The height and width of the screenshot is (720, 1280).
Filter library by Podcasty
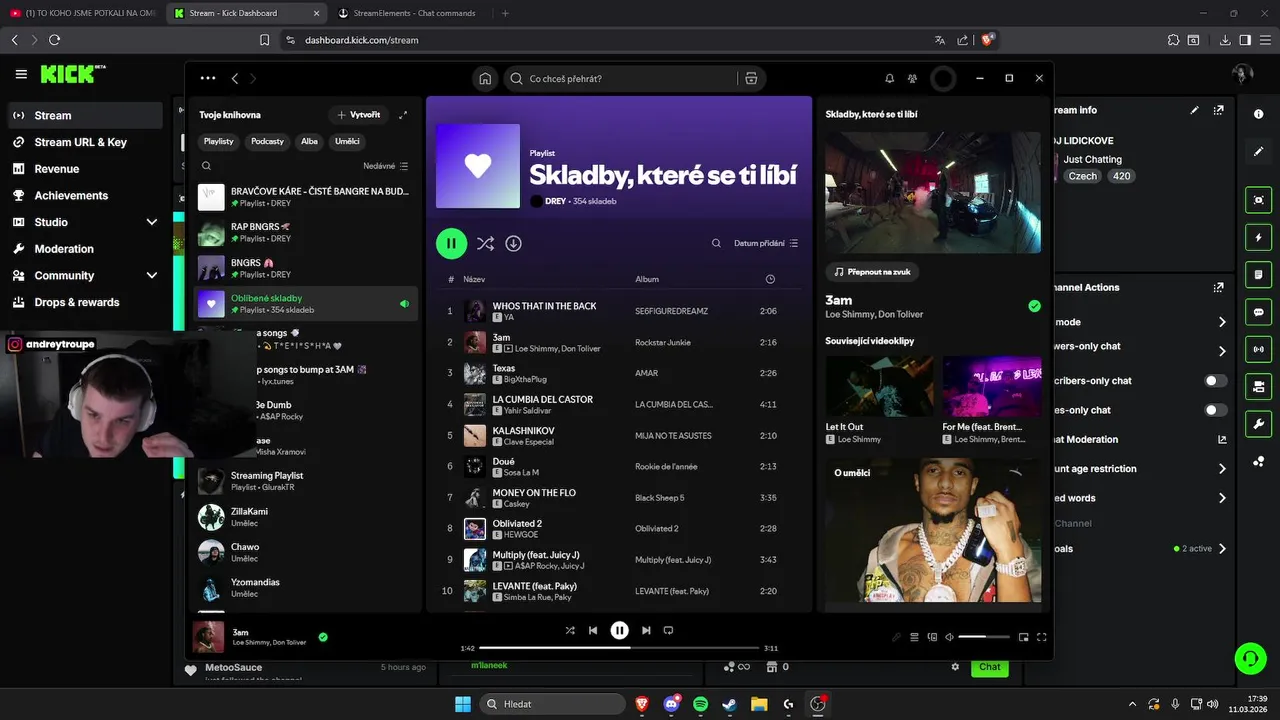click(267, 141)
